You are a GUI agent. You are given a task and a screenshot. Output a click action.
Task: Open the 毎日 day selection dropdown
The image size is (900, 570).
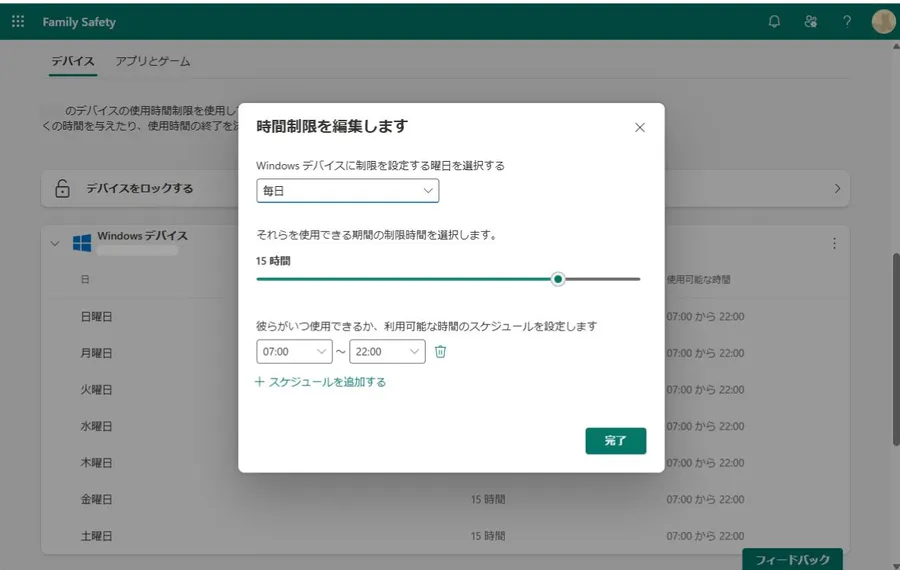(x=347, y=191)
